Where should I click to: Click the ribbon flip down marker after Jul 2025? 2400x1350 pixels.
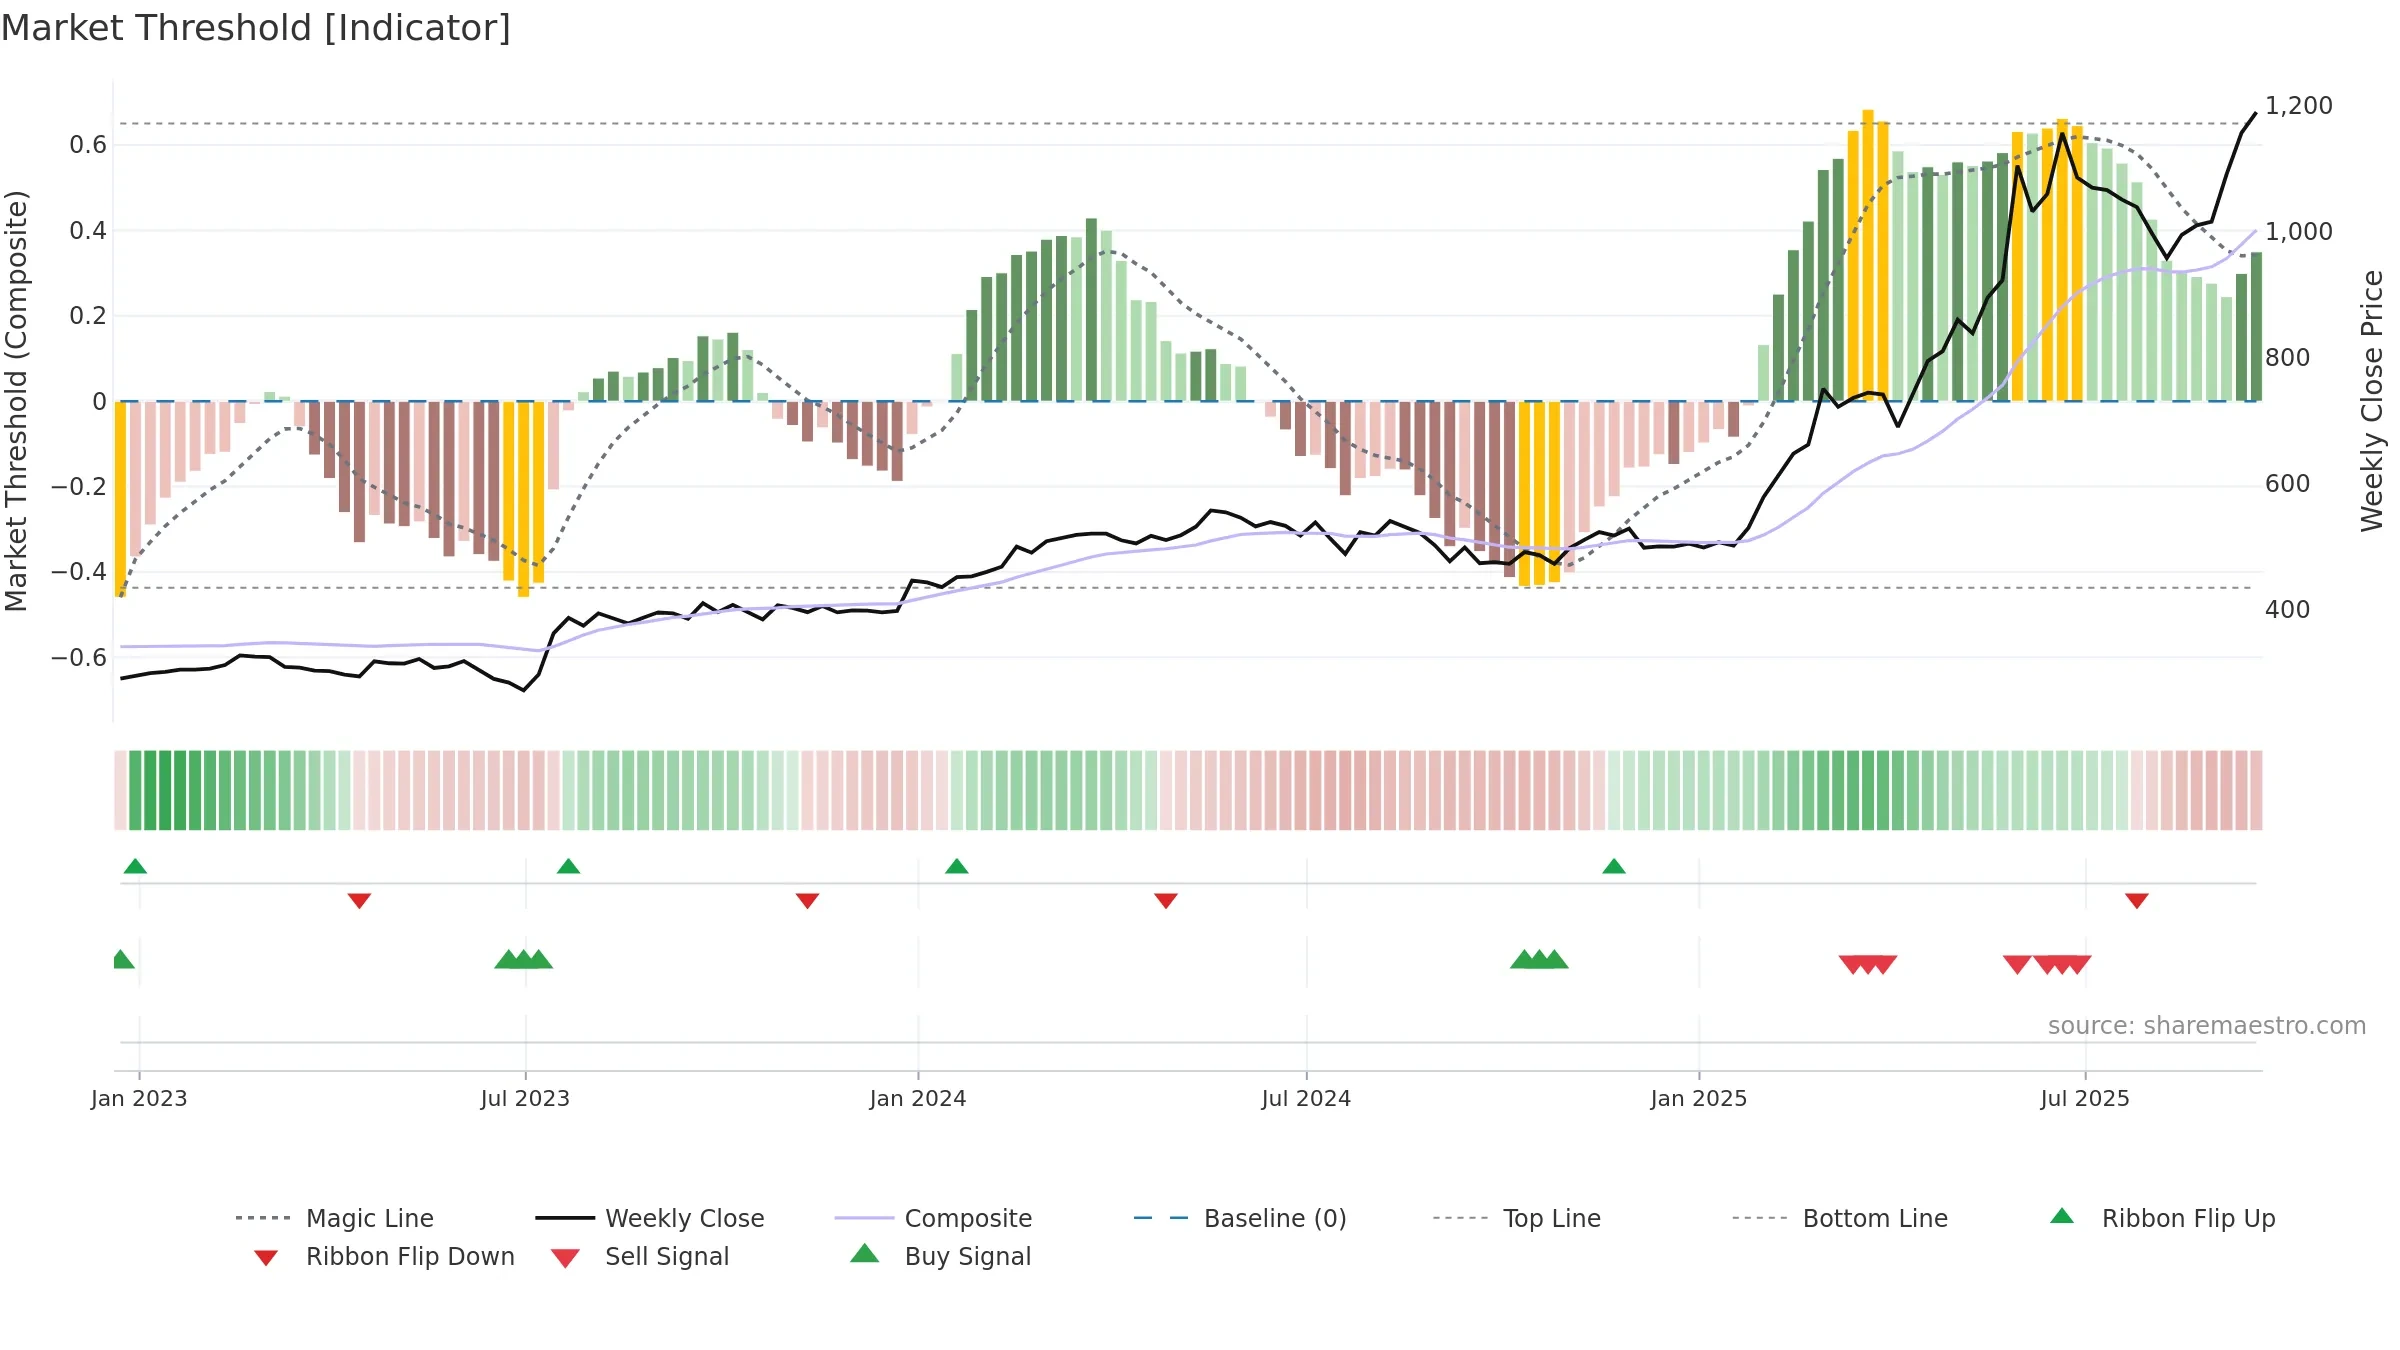click(2137, 901)
